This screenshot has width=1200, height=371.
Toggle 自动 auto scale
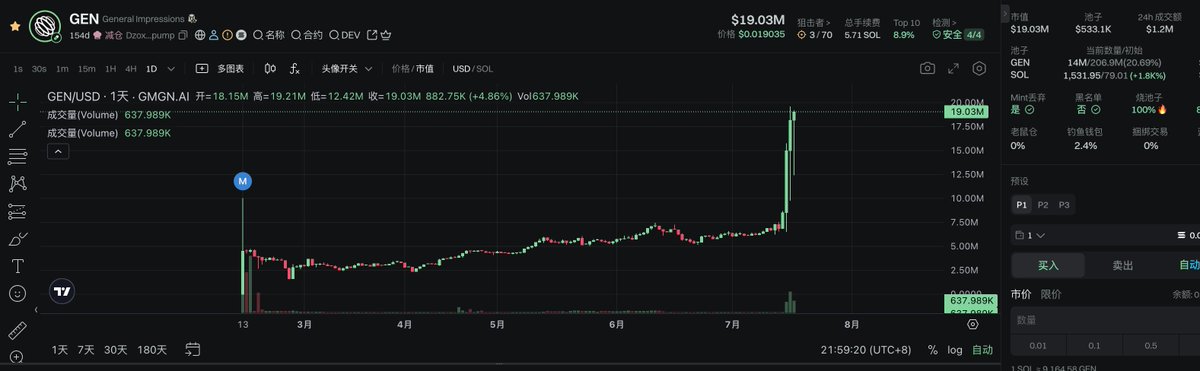983,350
